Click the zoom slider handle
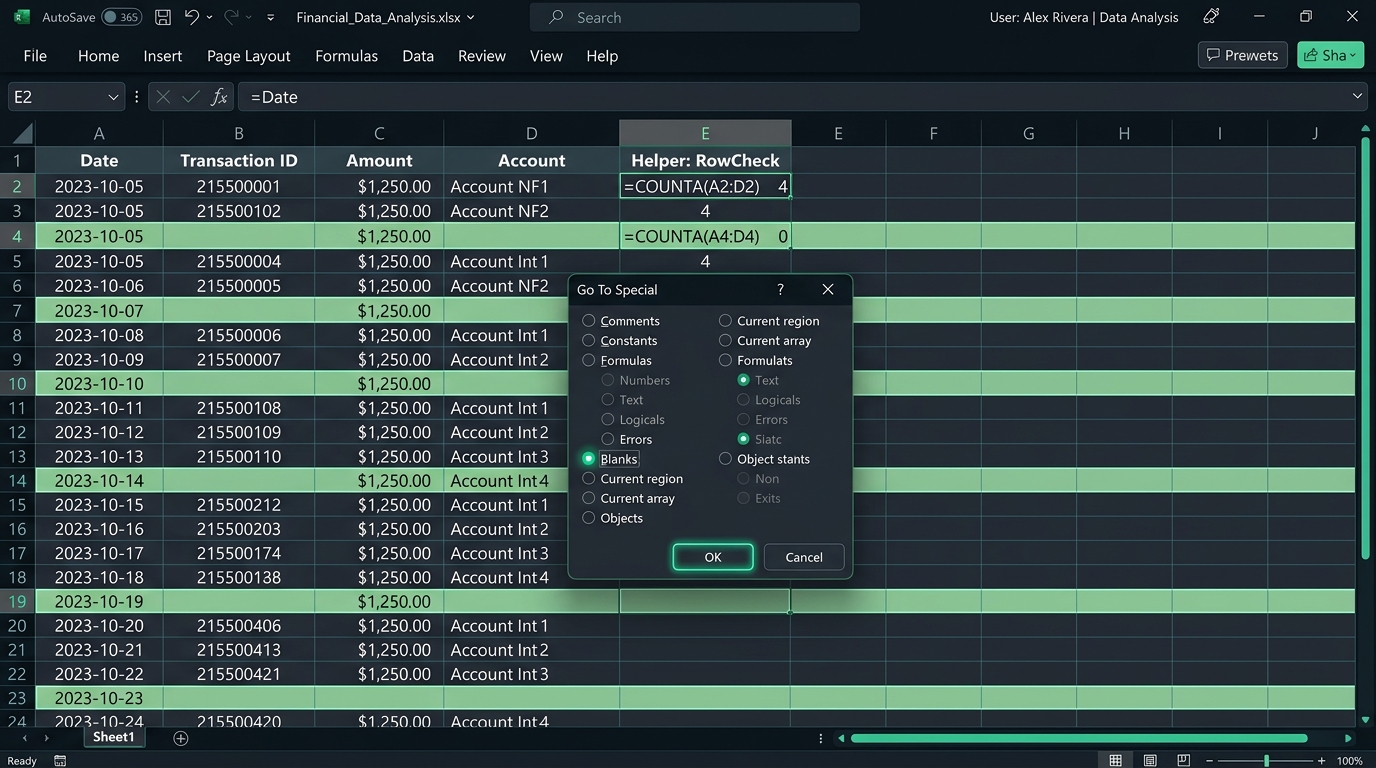This screenshot has height=768, width=1376. coord(1266,761)
